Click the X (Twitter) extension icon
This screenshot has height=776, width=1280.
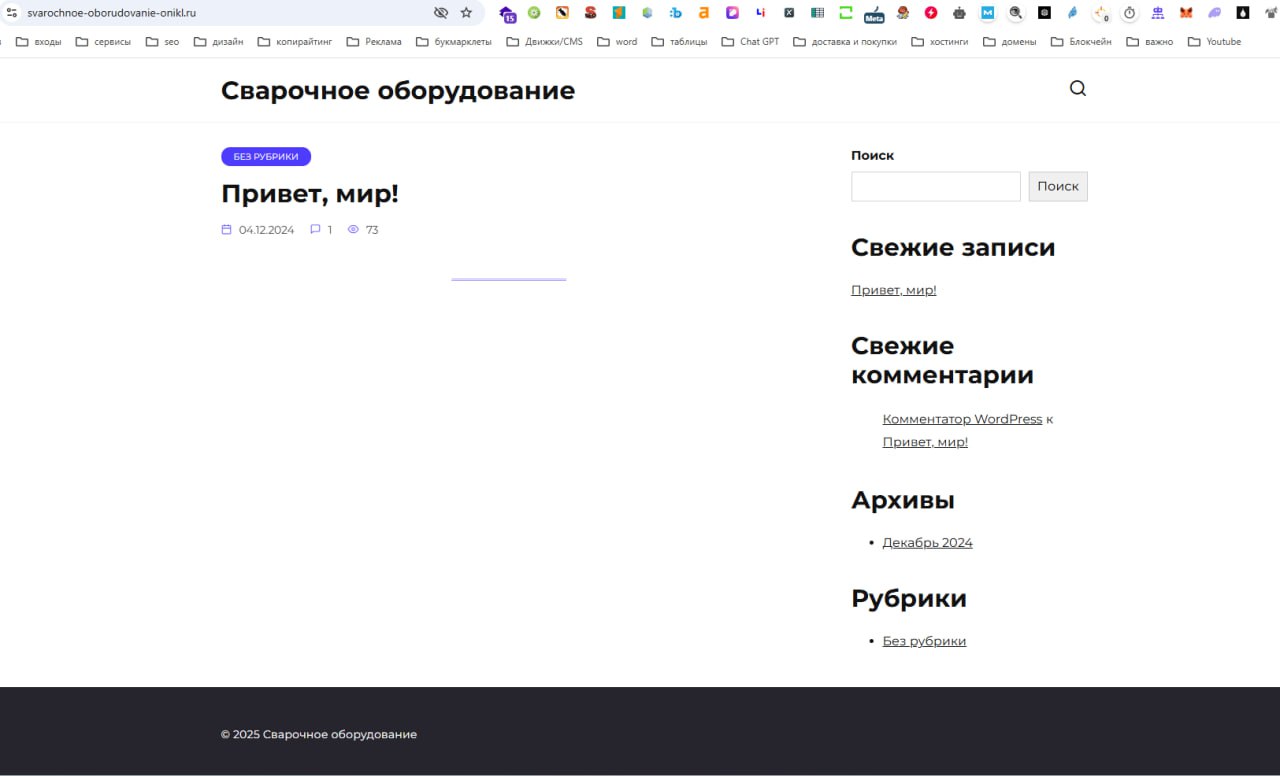coord(788,12)
